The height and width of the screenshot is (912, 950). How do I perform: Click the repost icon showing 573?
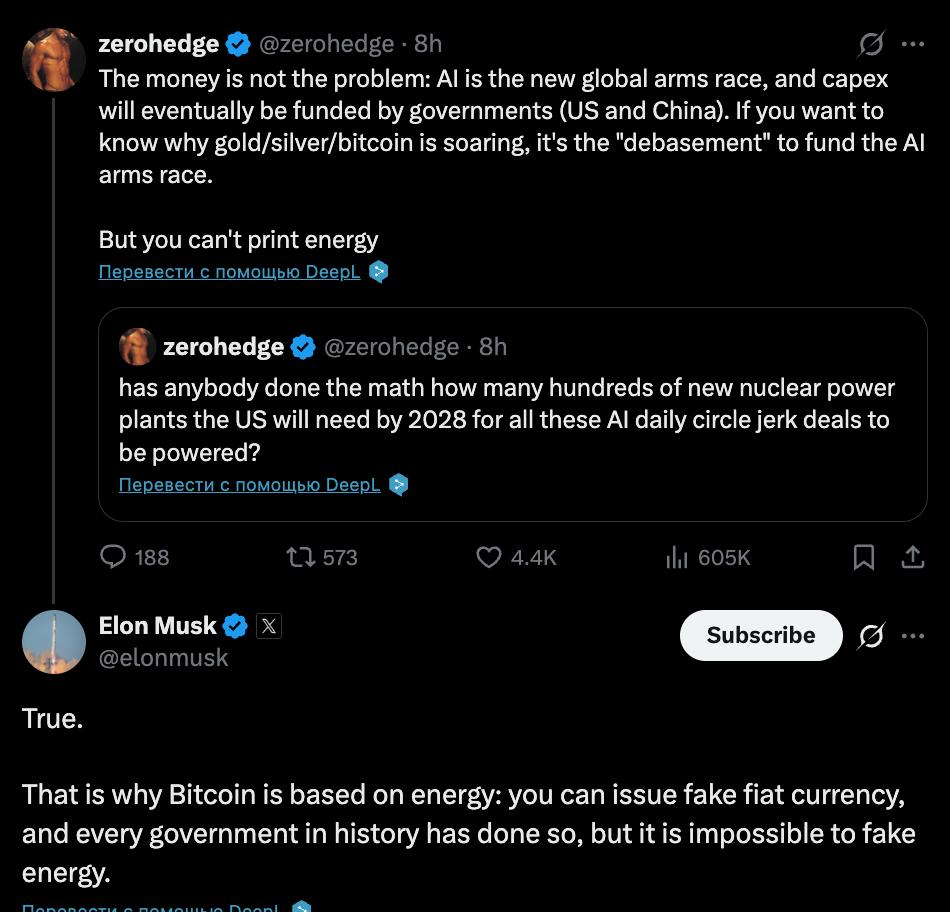click(300, 557)
